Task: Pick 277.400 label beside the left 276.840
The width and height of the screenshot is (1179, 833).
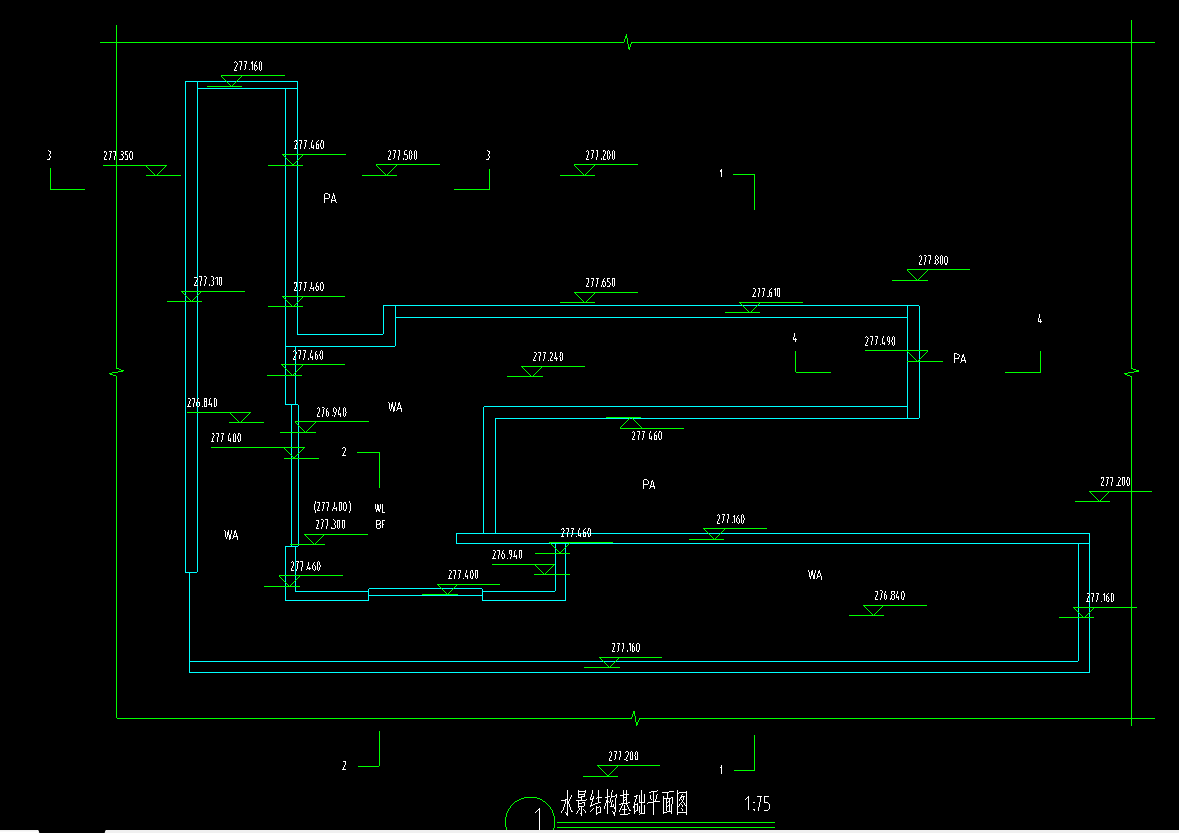Action: point(226,438)
